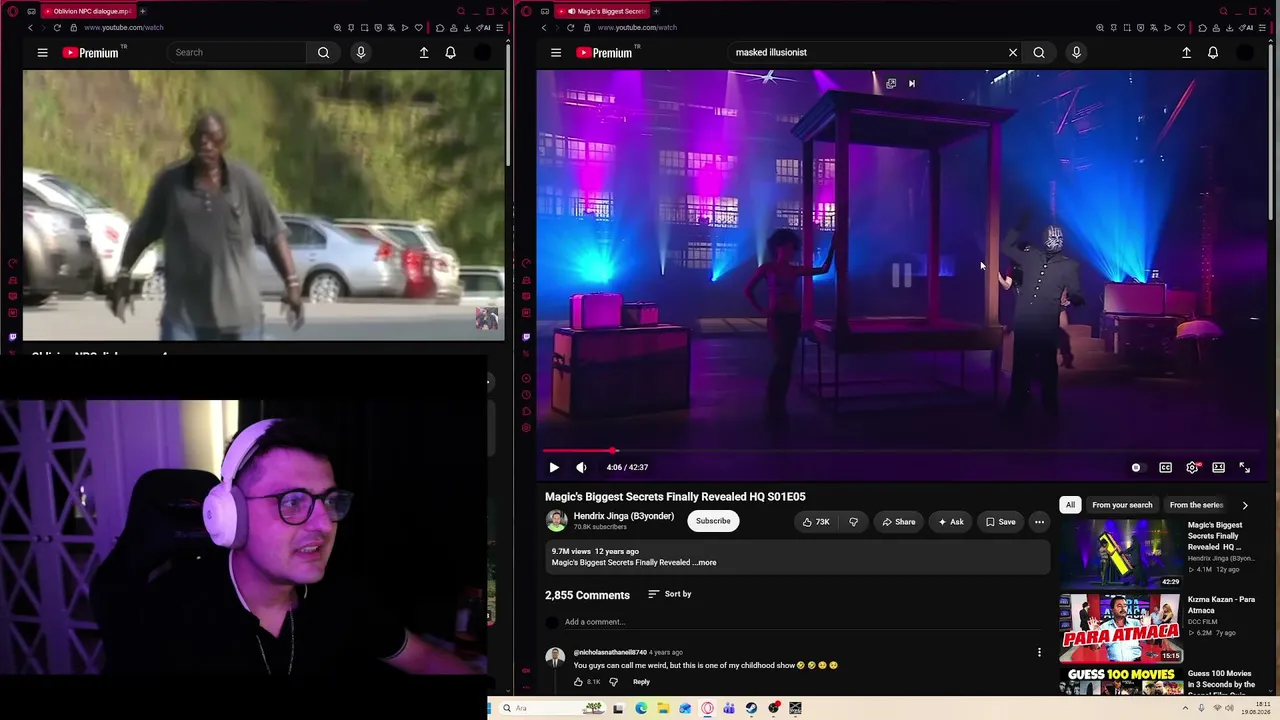
Task: Show more filter chips with the right arrow
Action: (1245, 505)
